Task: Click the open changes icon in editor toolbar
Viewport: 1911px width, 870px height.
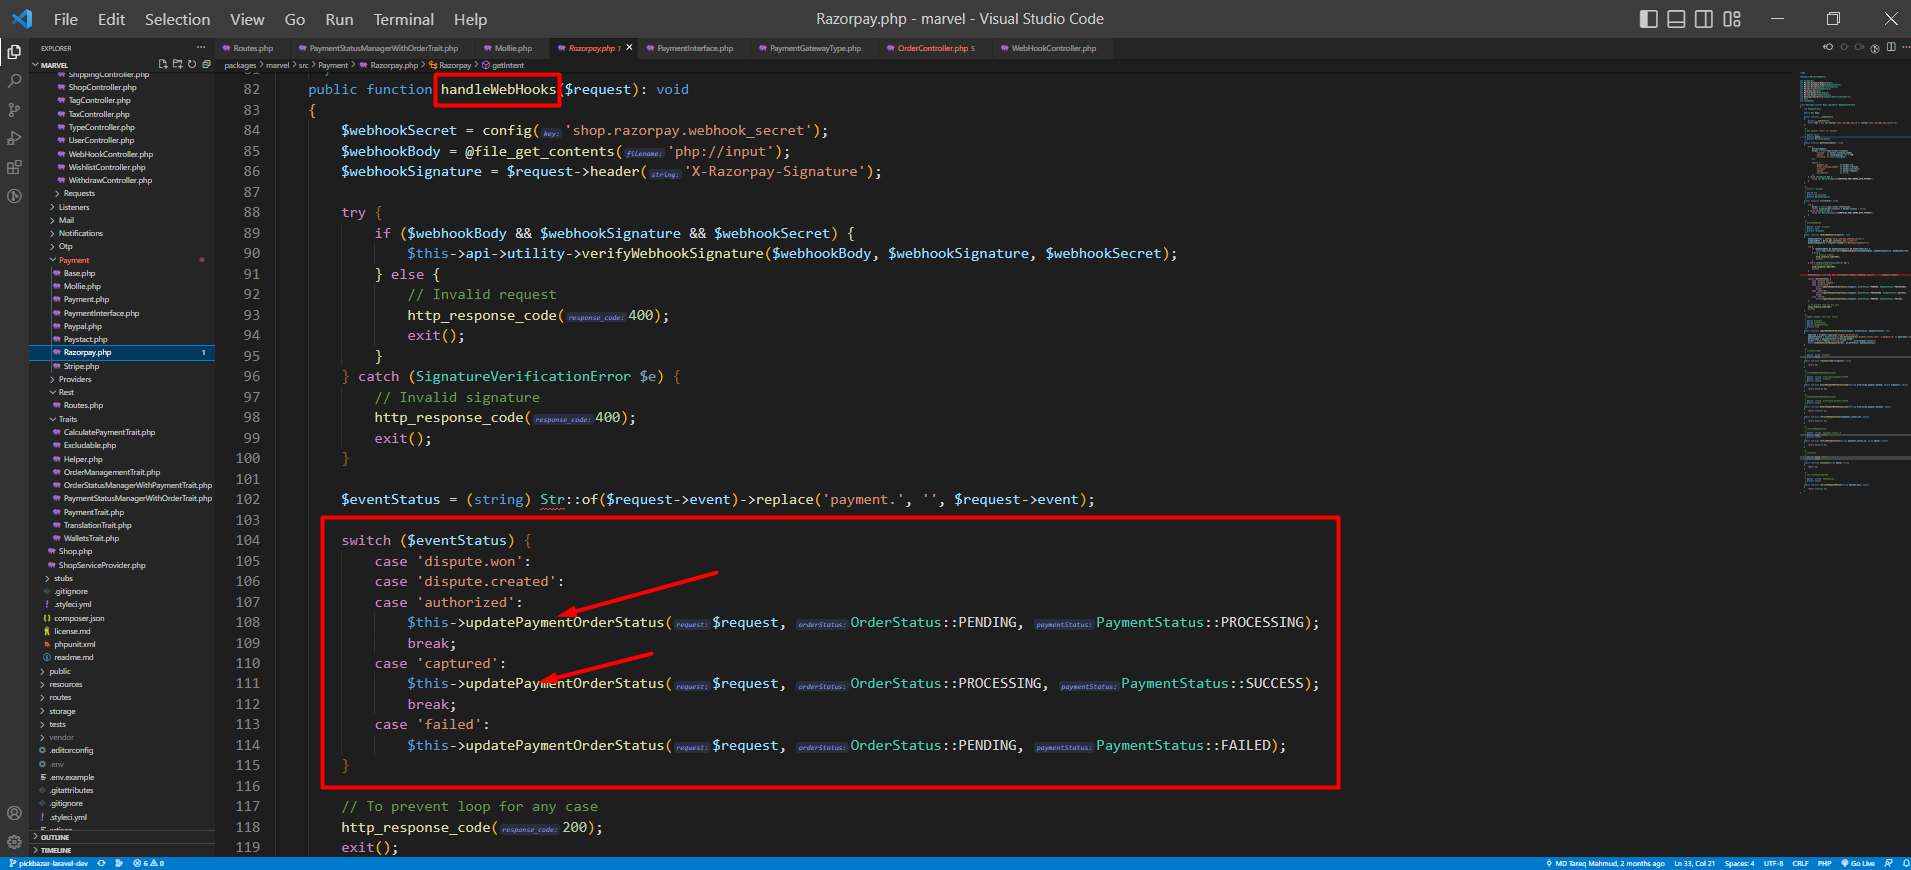Action: point(1828,47)
